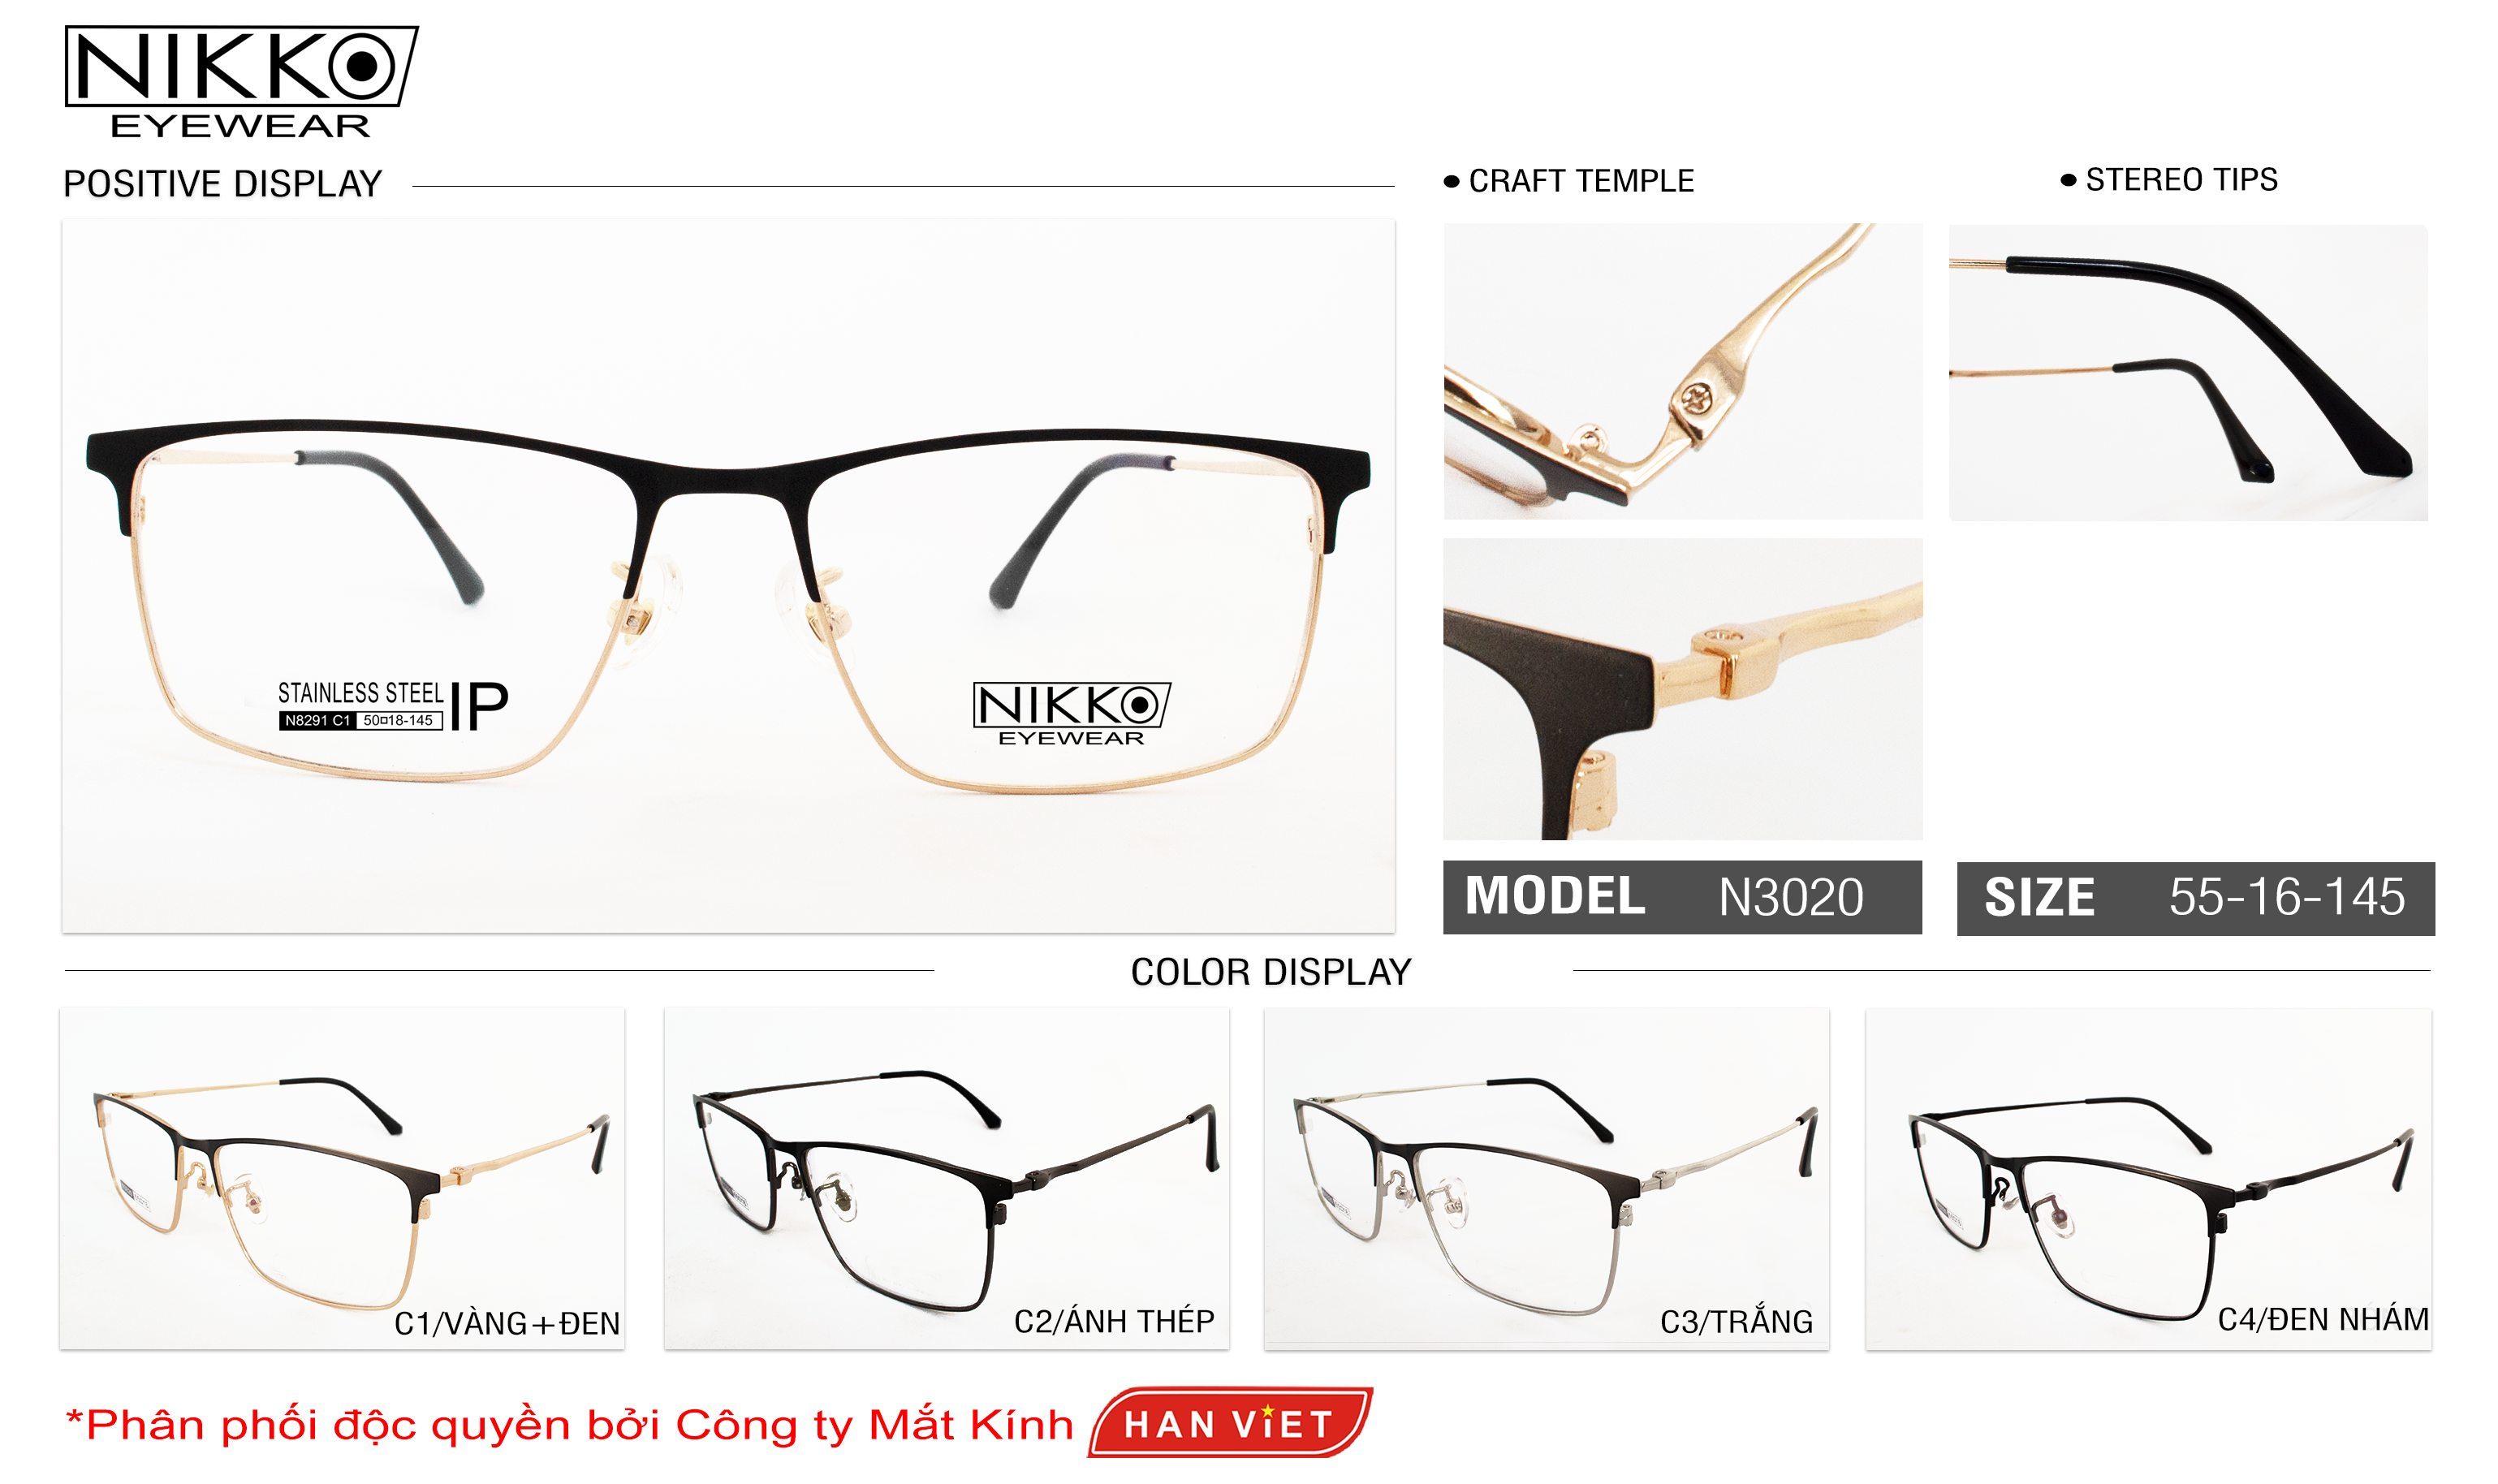
Task: Click the NIKKO logo printed on the lens
Action: coord(1071,714)
